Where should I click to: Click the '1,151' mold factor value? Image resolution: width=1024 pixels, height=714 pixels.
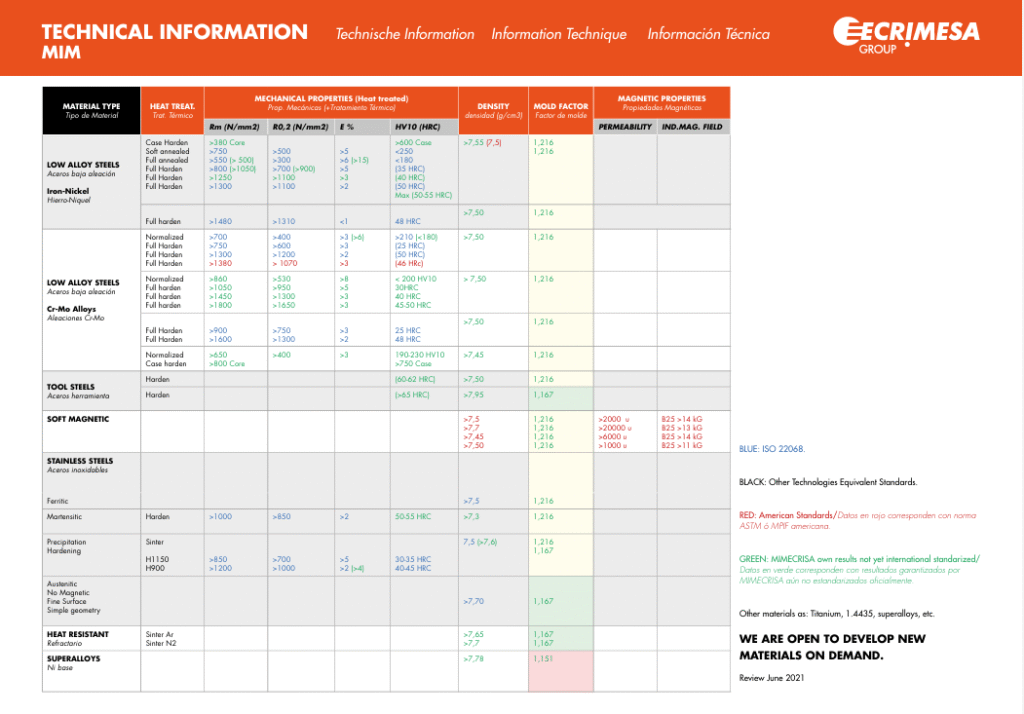pyautogui.click(x=543, y=658)
